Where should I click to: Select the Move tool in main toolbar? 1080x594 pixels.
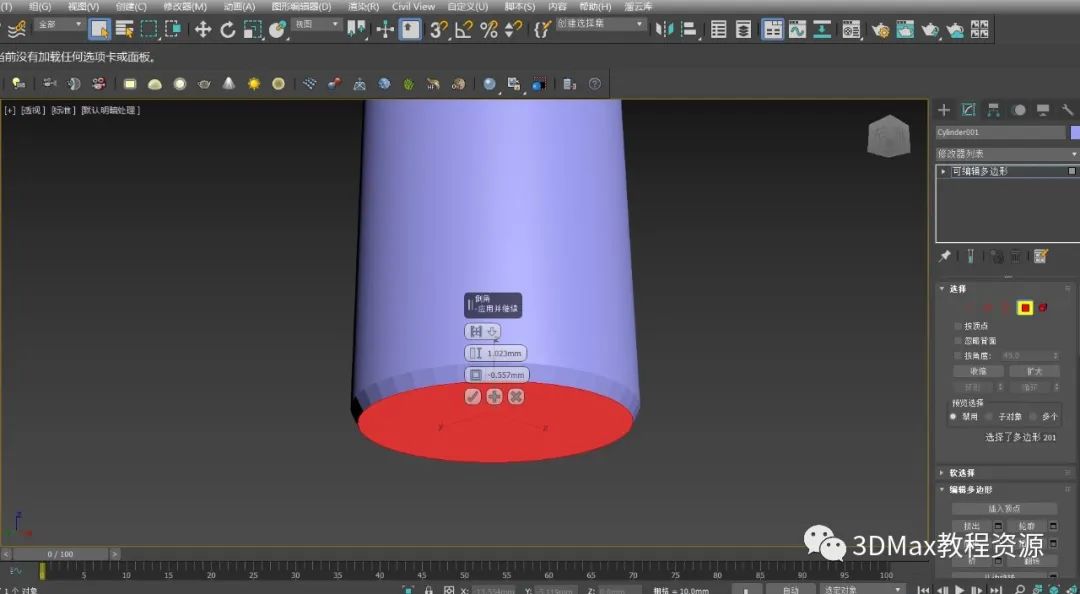203,29
